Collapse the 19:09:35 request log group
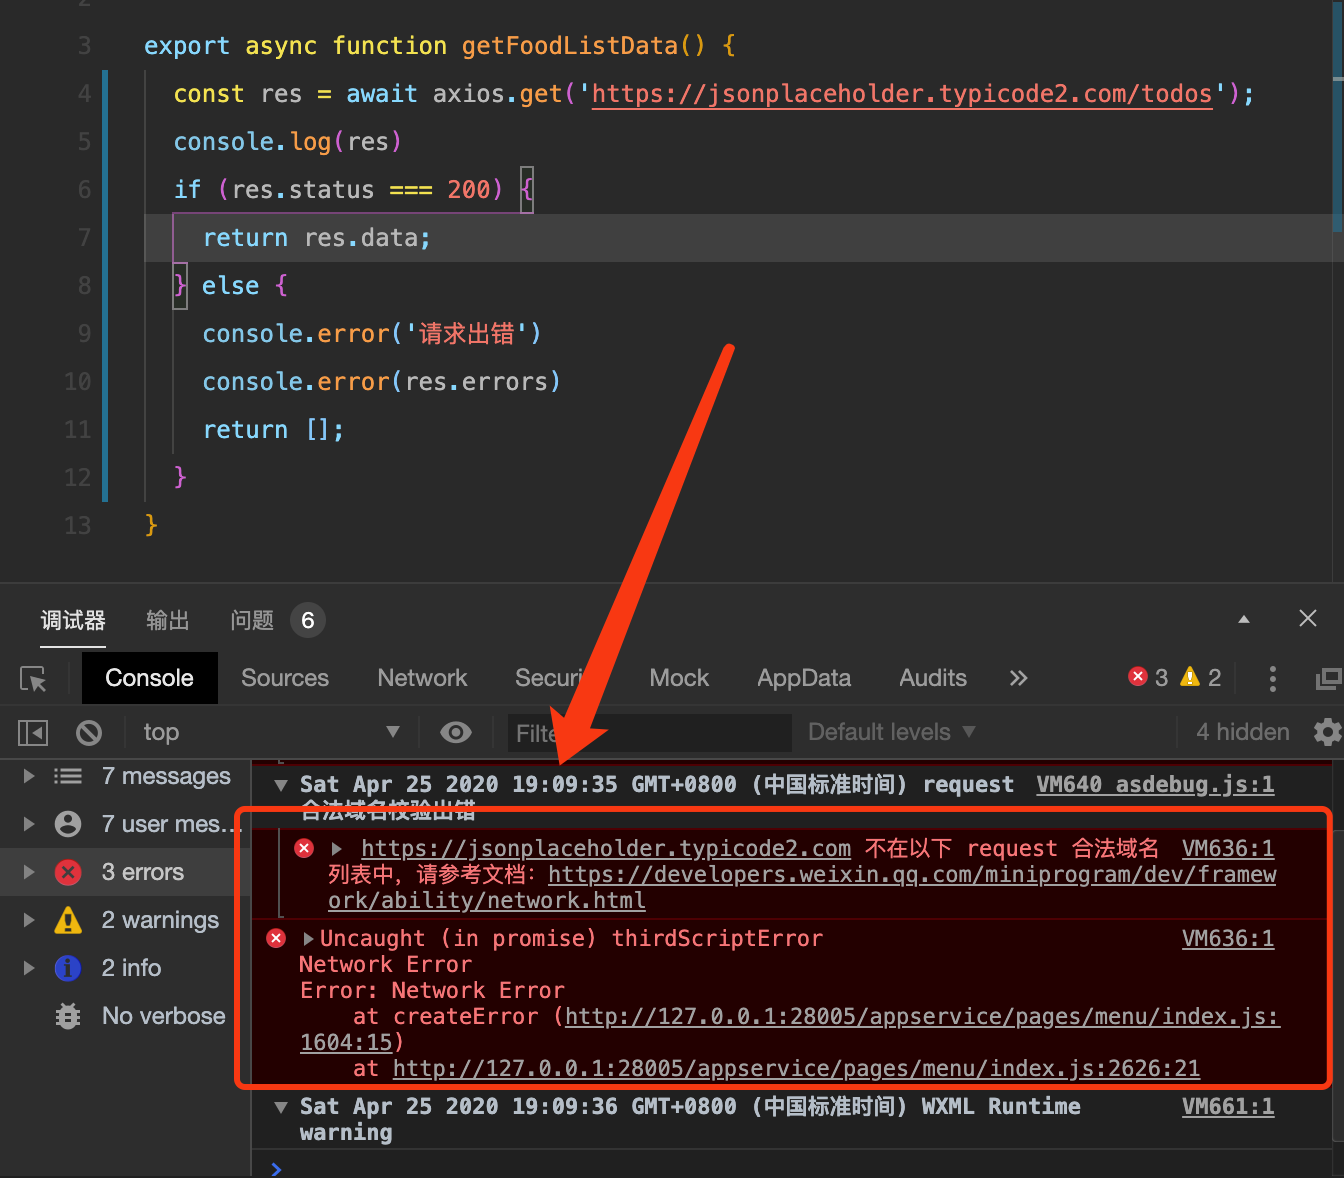The height and width of the screenshot is (1178, 1344). (x=281, y=785)
